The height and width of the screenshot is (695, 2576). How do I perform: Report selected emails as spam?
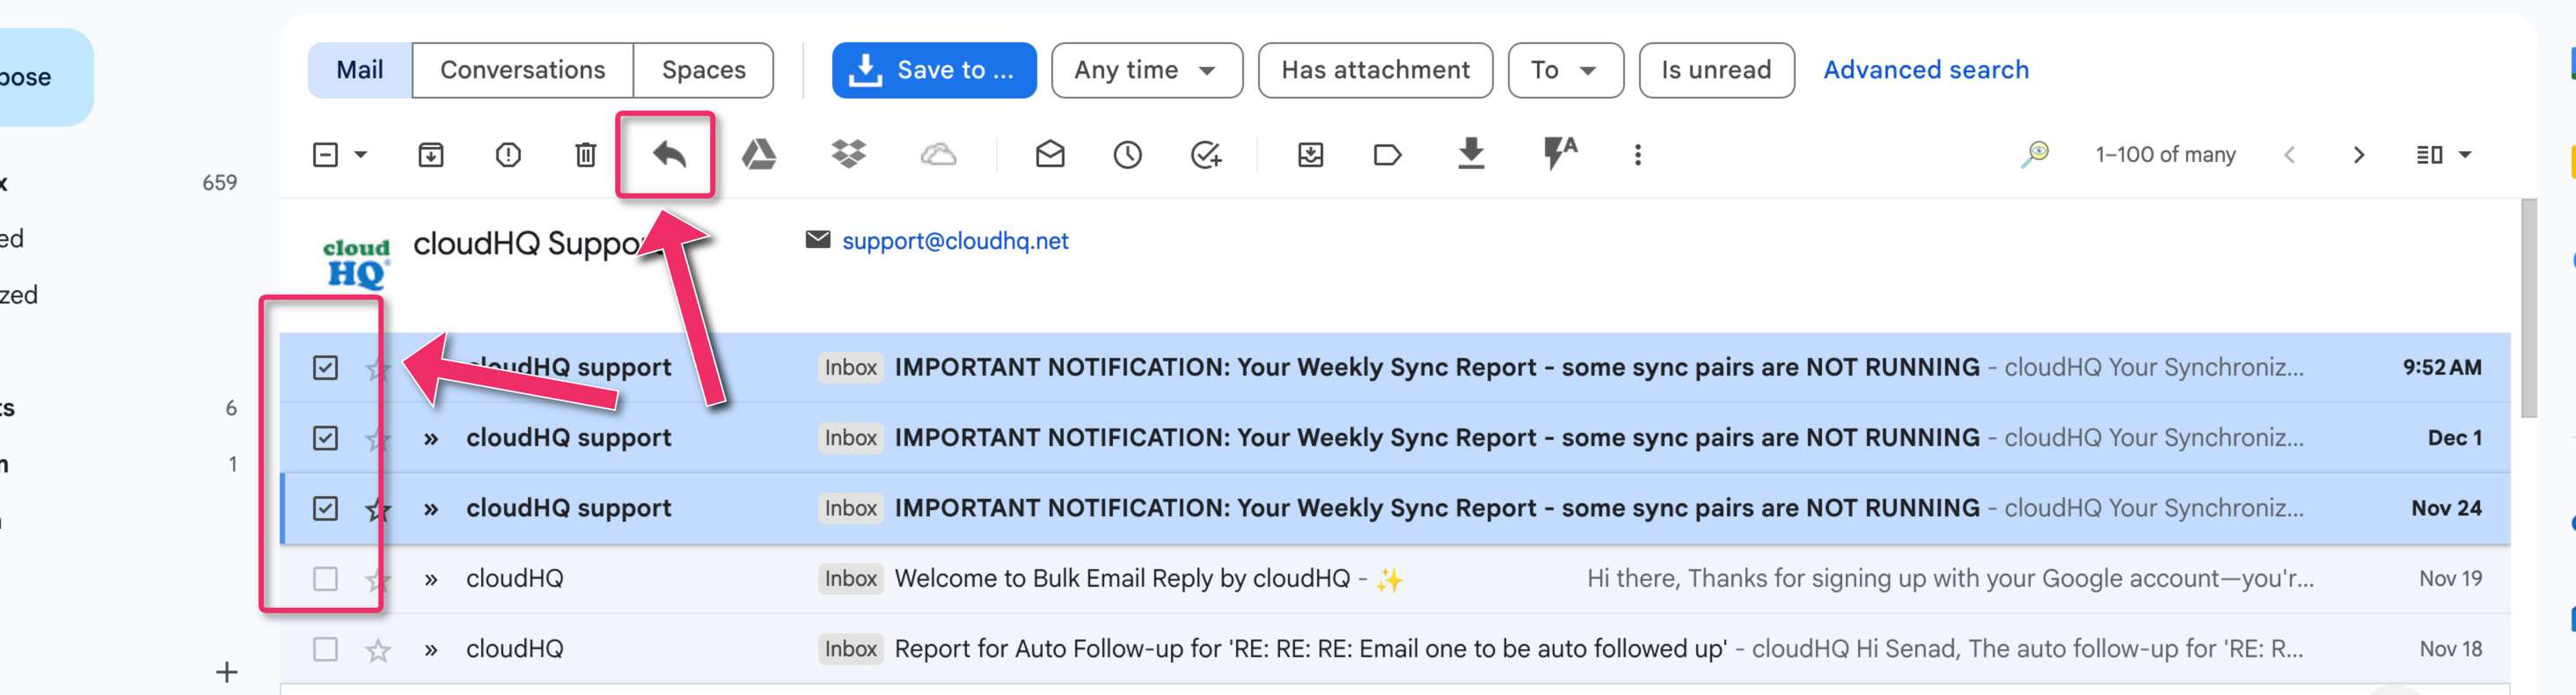point(508,154)
